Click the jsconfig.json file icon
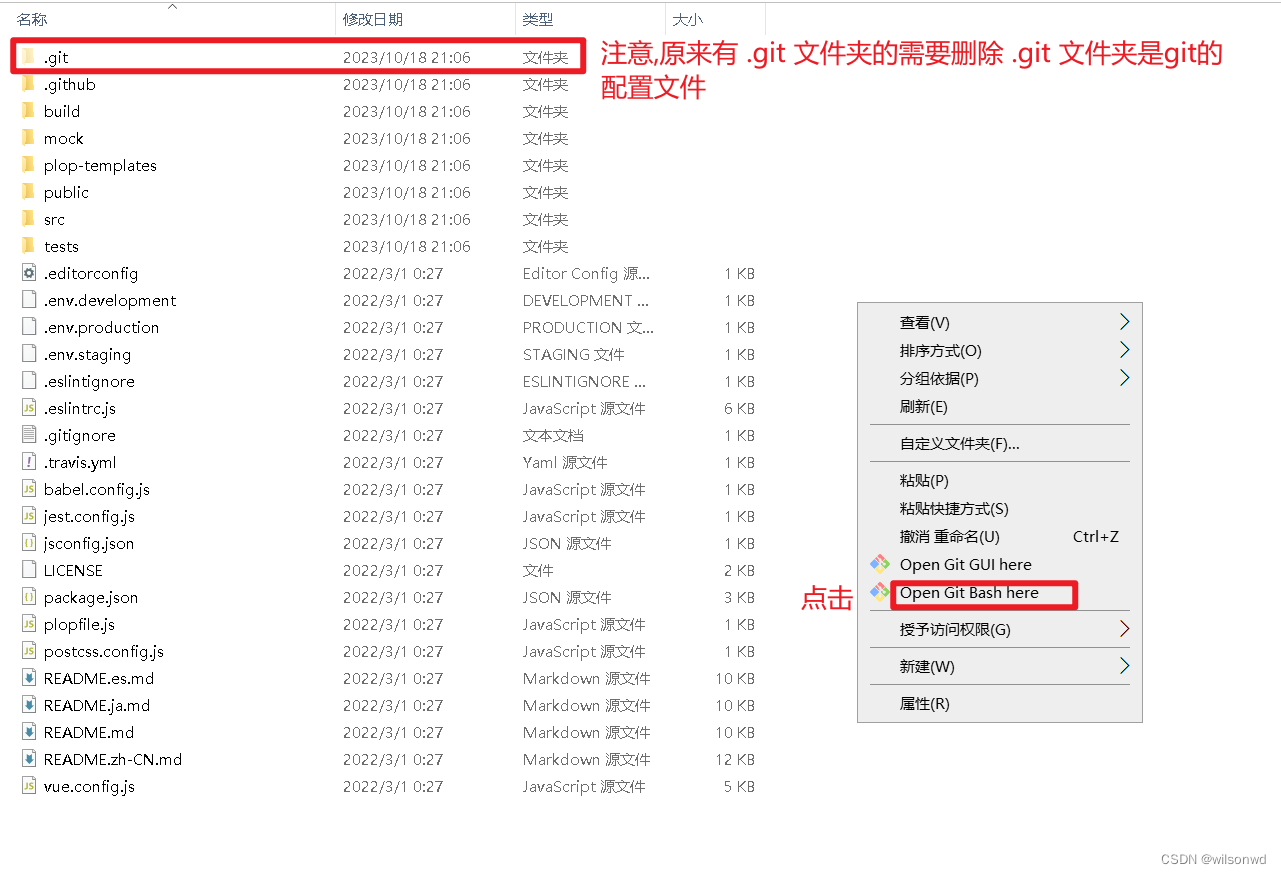Viewport: 1281px width, 874px height. 28,543
